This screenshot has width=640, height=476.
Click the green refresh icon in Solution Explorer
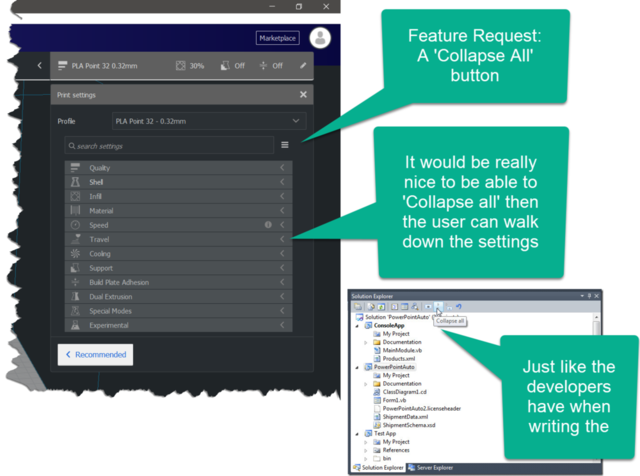click(x=381, y=307)
